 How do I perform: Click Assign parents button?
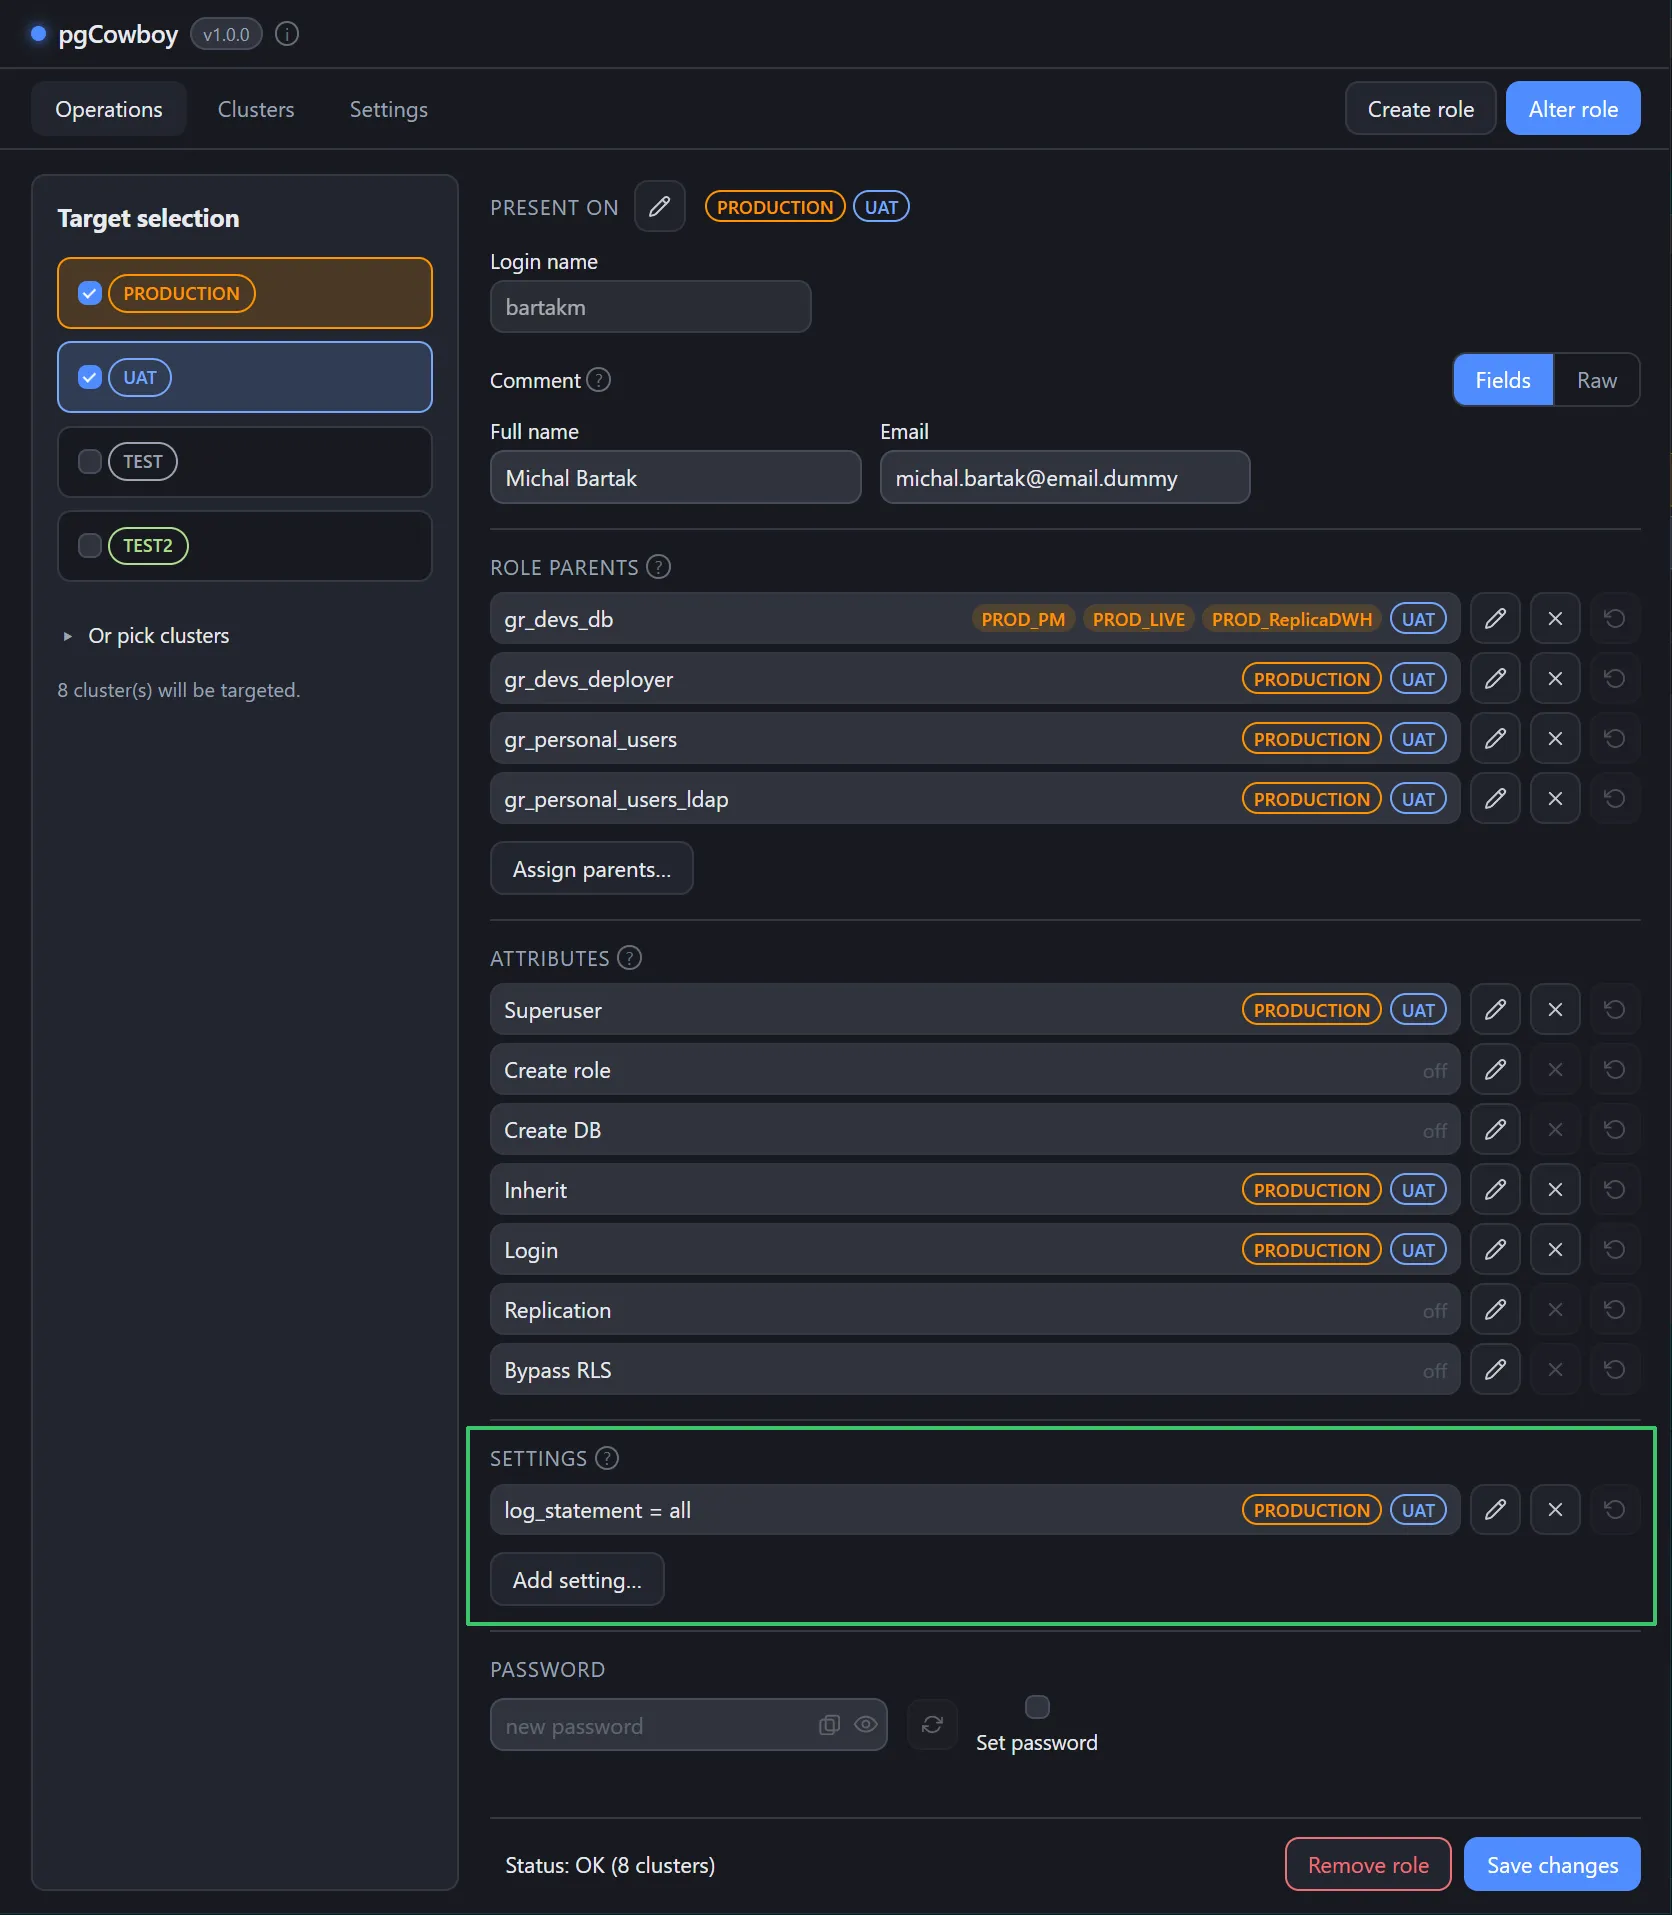pos(592,869)
